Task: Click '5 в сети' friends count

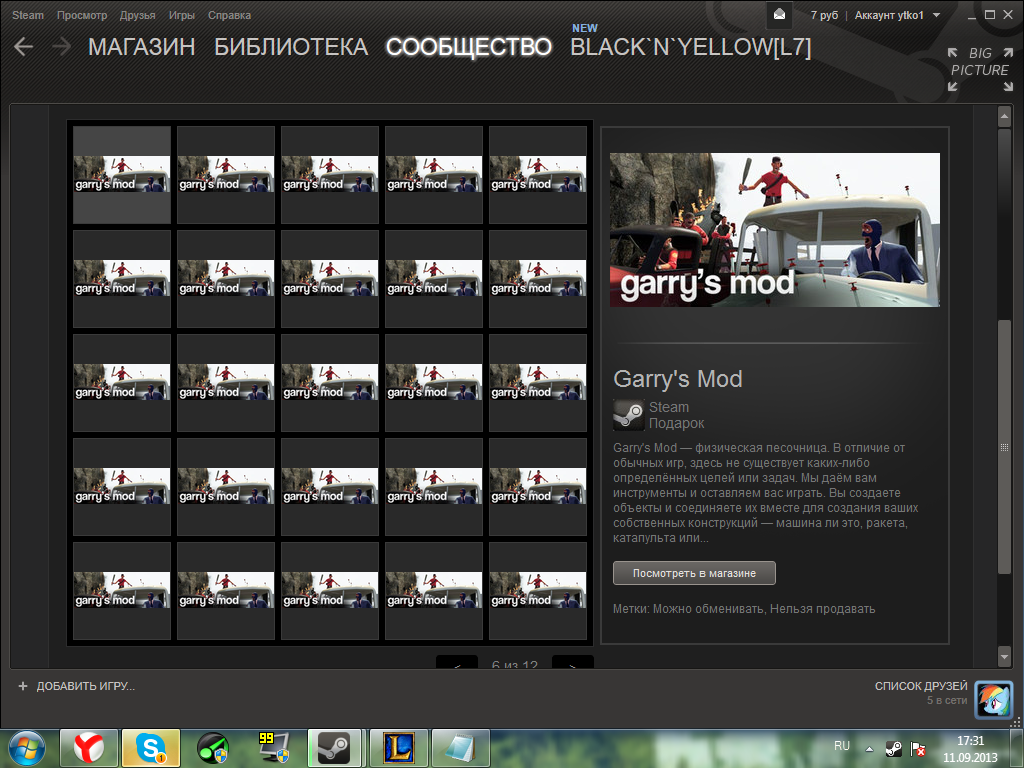Action: tap(947, 700)
